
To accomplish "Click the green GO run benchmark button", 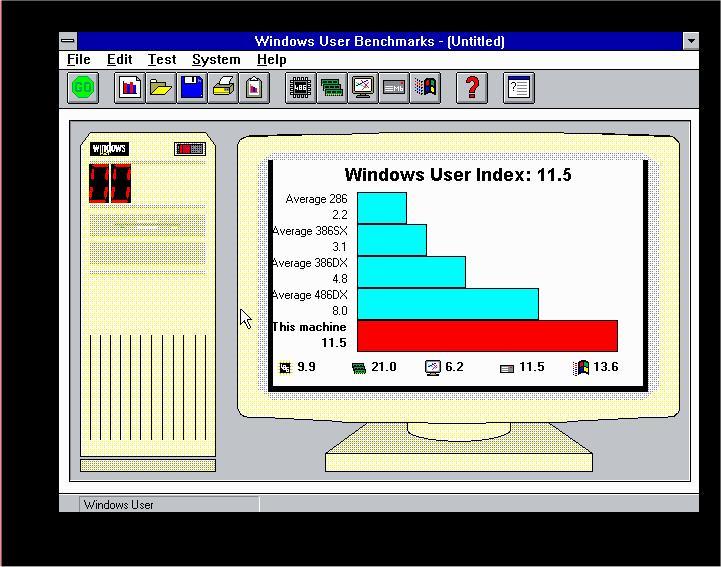I will click(x=83, y=87).
